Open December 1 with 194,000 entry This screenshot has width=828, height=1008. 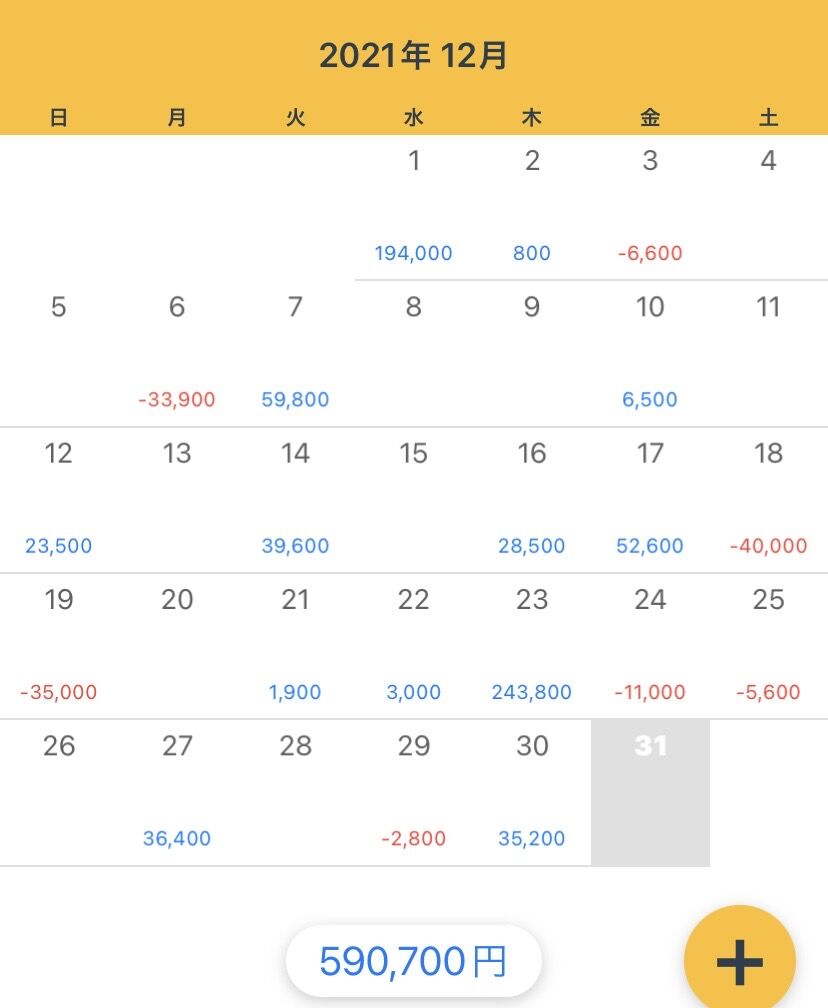point(414,207)
